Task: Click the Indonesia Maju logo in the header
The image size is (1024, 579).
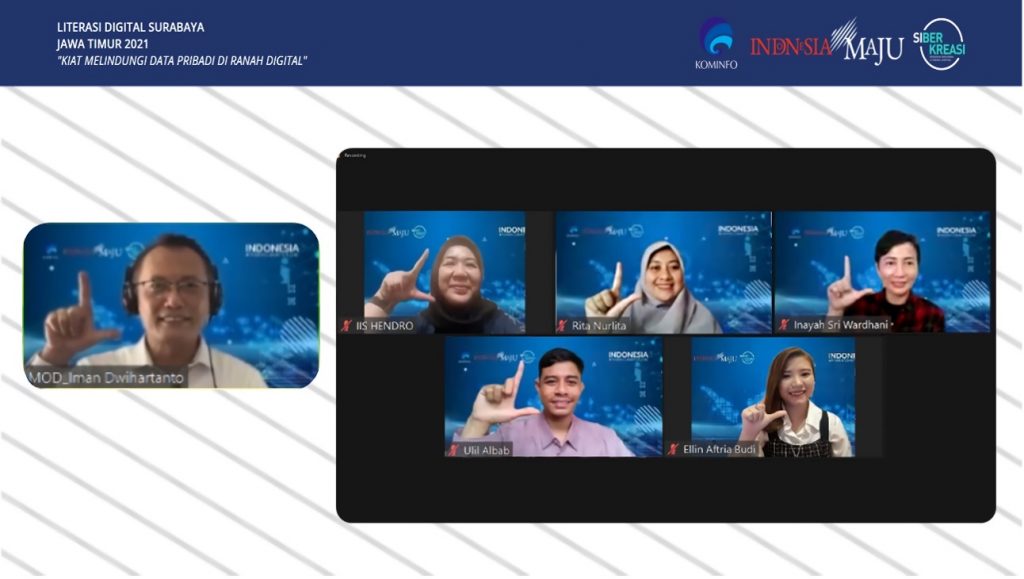Action: pos(827,44)
